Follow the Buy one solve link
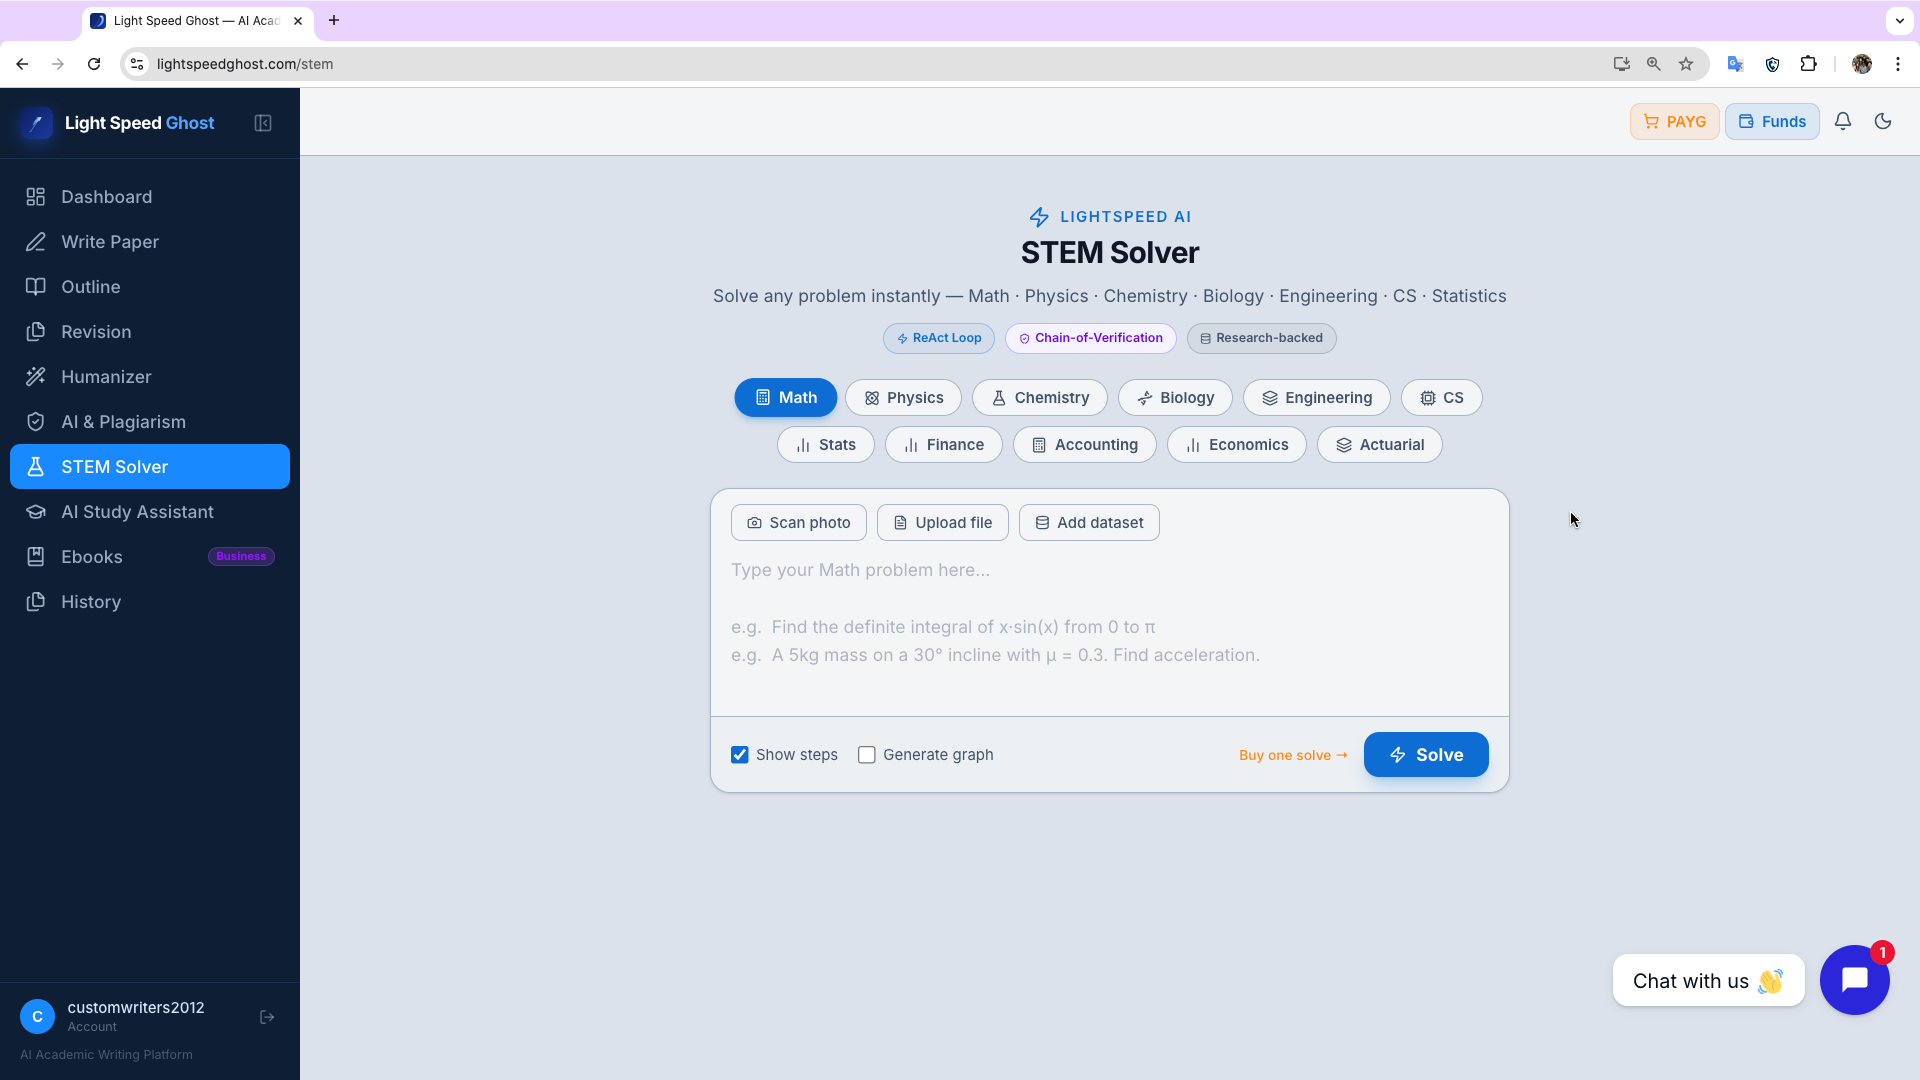Image resolution: width=1920 pixels, height=1080 pixels. [x=1293, y=755]
